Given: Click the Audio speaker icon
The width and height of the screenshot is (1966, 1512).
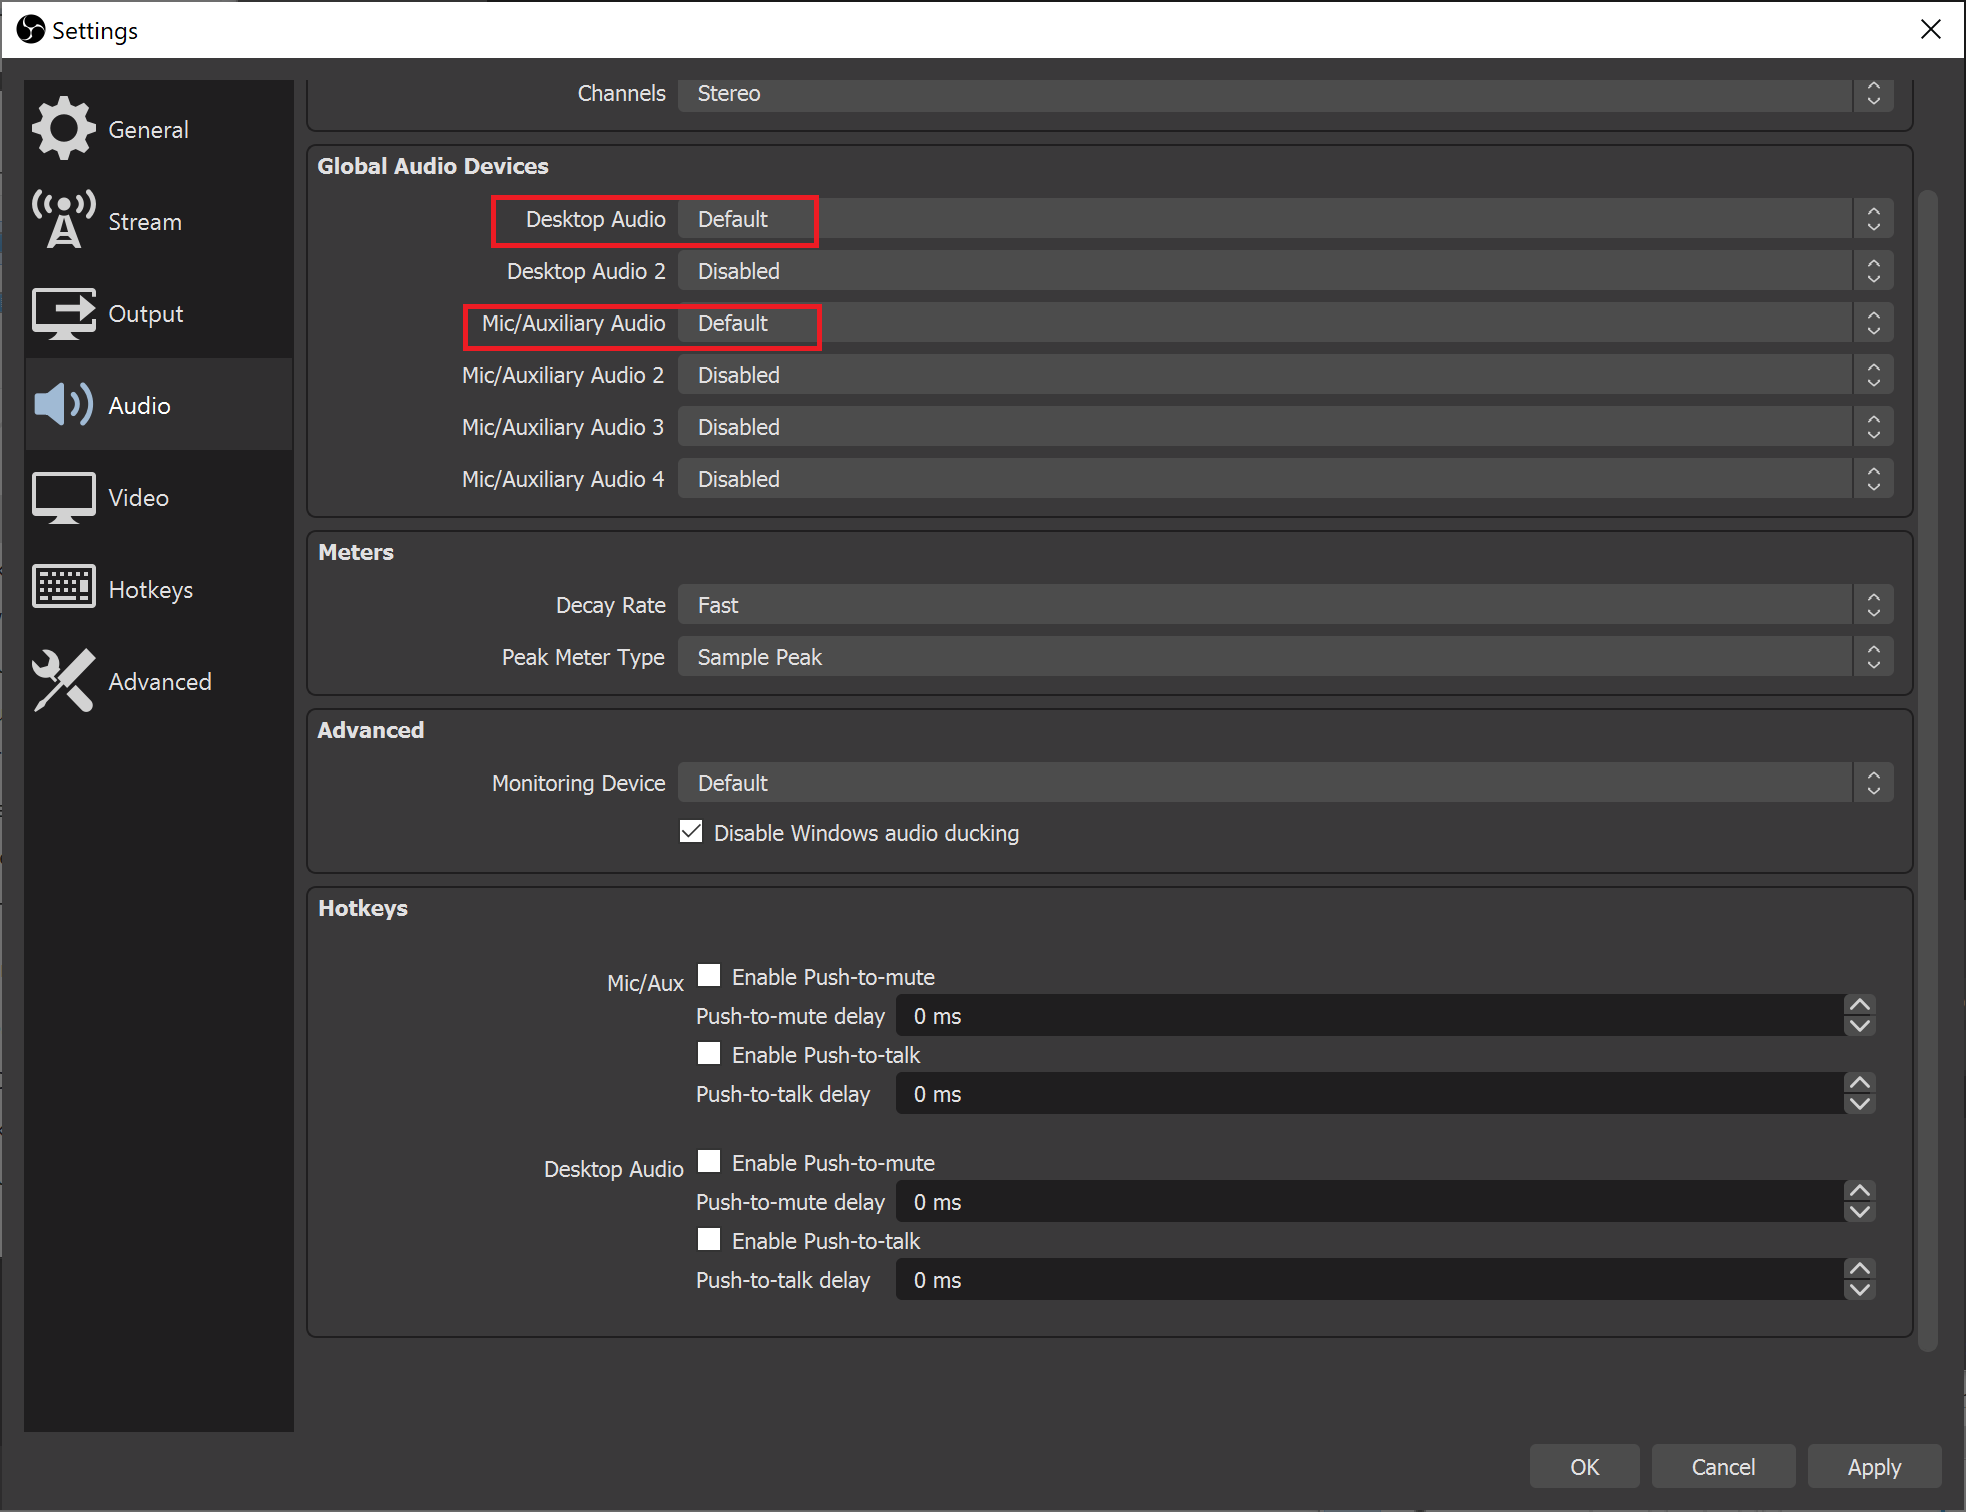Looking at the screenshot, I should (63, 405).
